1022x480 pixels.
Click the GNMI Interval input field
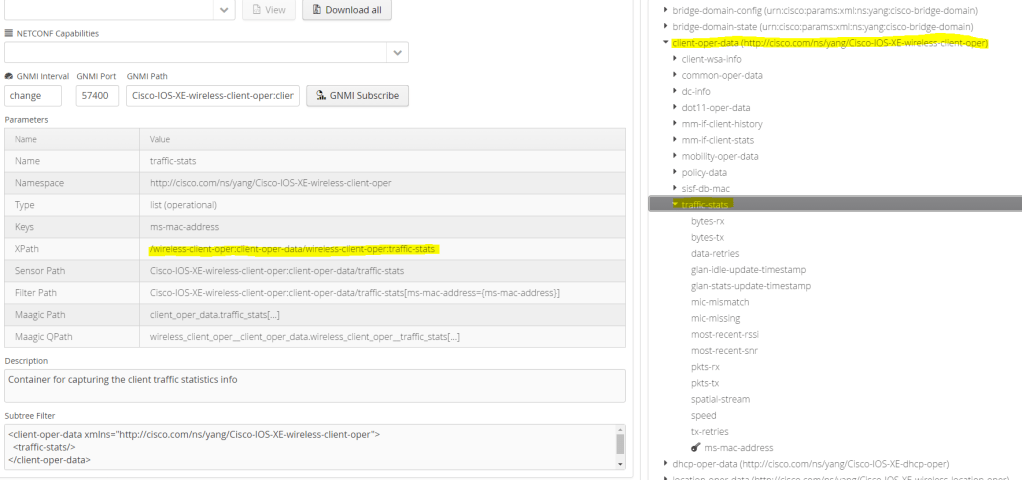[33, 96]
